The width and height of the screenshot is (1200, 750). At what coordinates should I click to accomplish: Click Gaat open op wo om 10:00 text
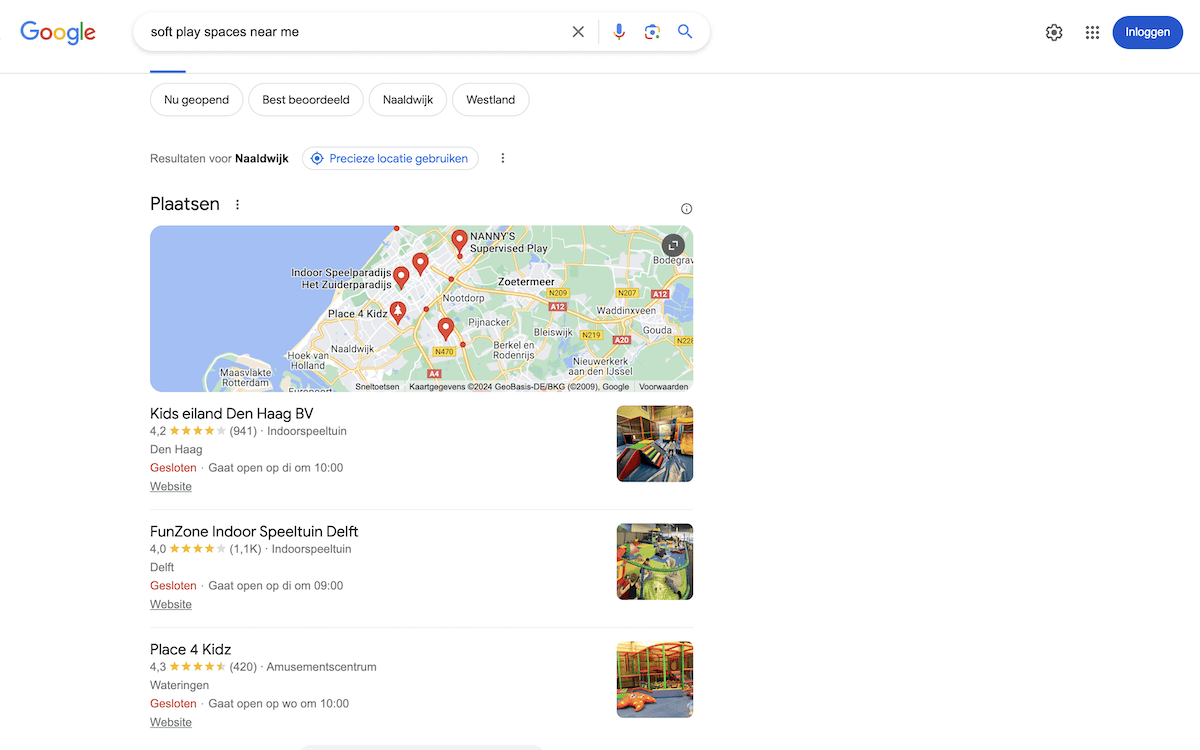tap(279, 704)
